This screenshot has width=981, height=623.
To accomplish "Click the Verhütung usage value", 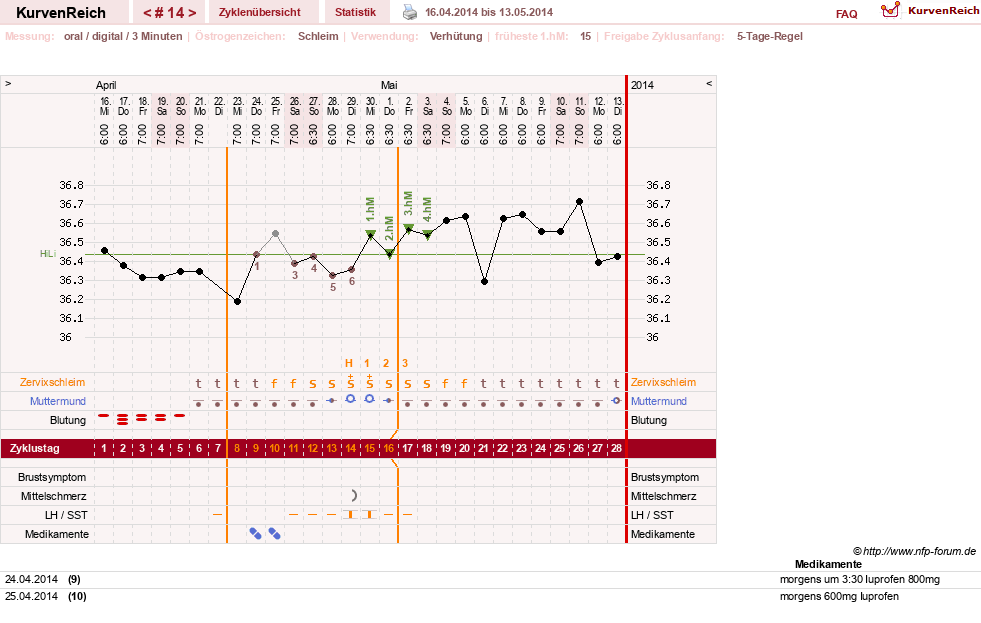I will [455, 36].
